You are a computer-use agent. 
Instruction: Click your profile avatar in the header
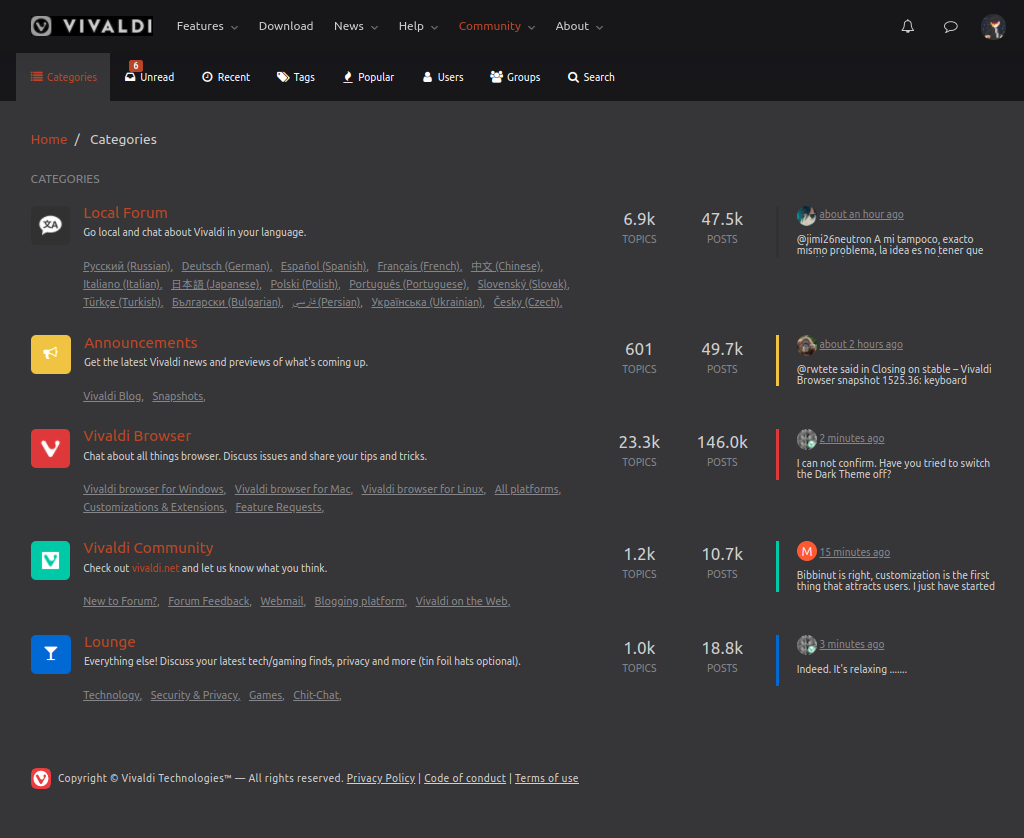(993, 26)
